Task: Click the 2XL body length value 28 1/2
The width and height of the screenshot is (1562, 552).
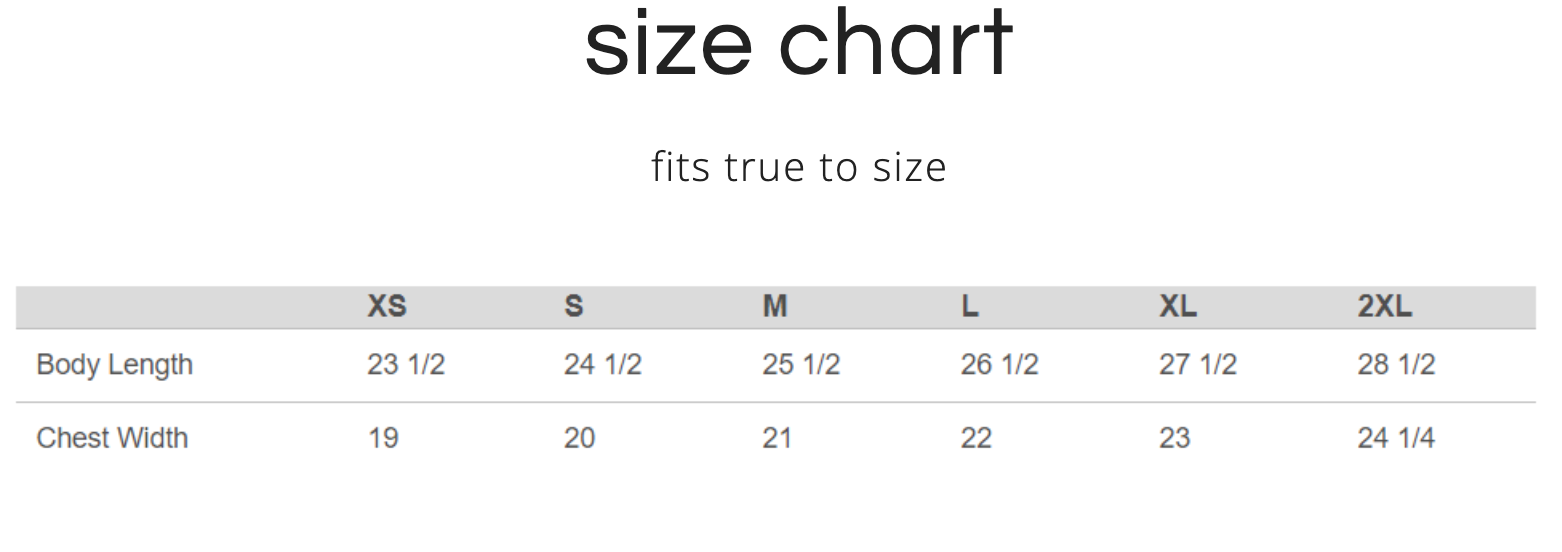Action: click(x=1395, y=365)
